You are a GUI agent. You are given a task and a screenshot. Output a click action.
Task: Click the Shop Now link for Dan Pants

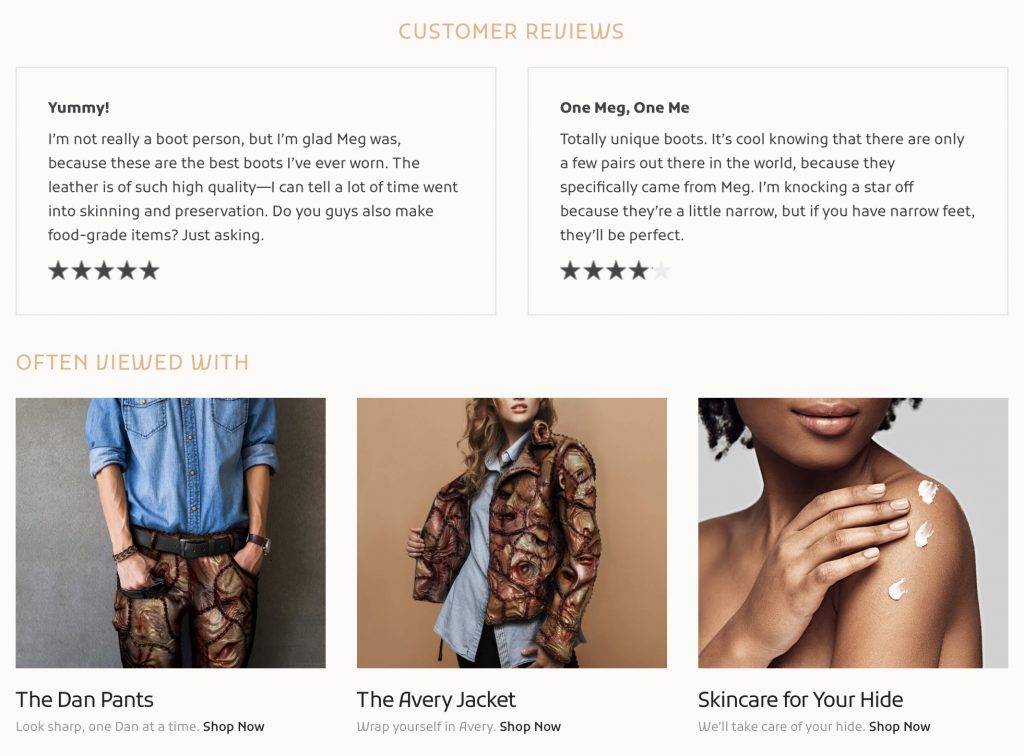coord(234,727)
